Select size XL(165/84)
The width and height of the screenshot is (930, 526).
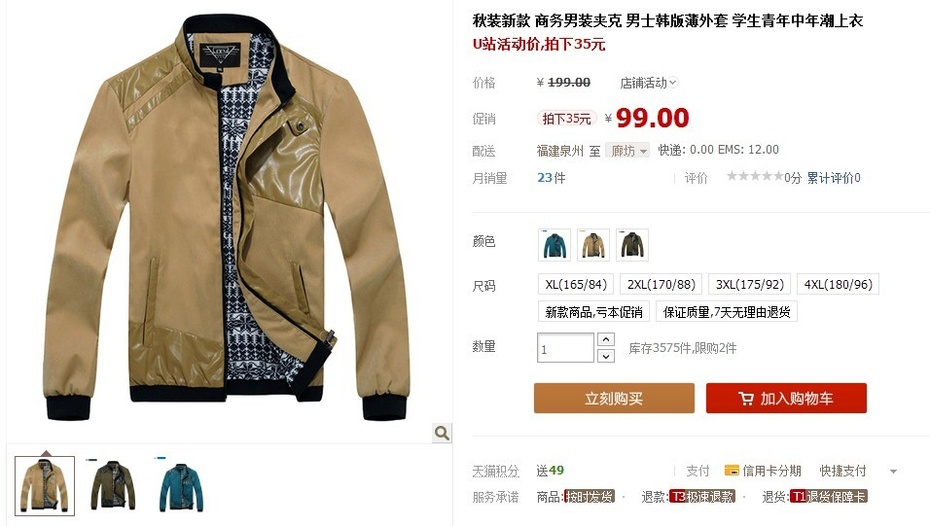[x=575, y=284]
